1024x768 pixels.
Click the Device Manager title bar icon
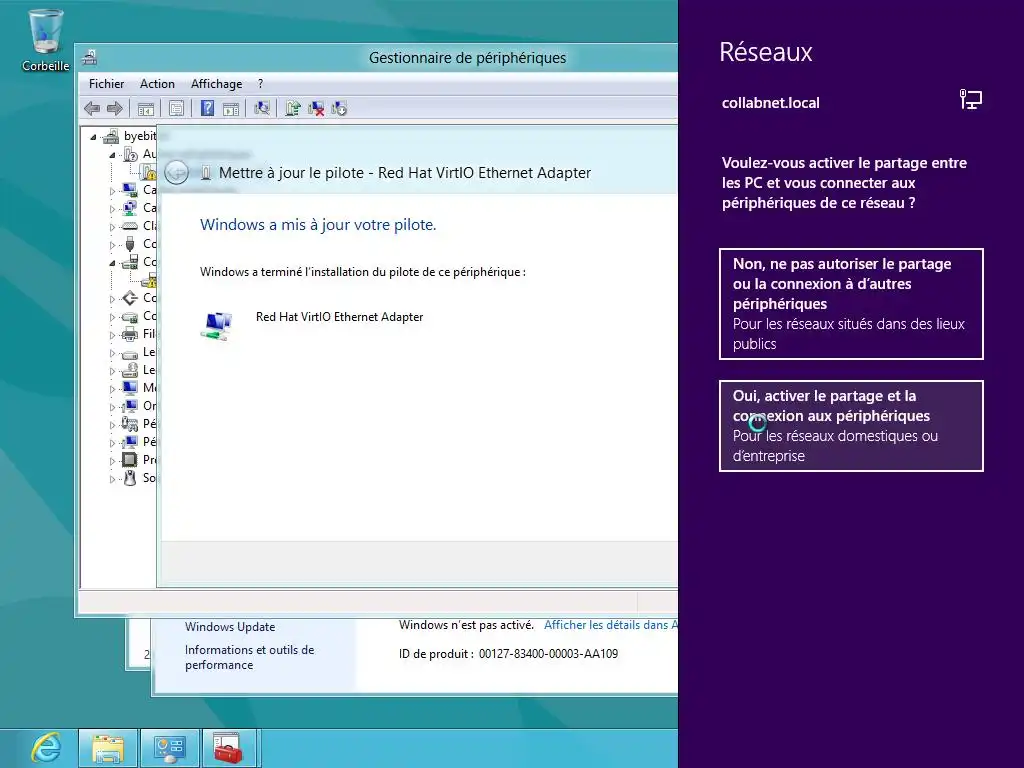pos(89,57)
